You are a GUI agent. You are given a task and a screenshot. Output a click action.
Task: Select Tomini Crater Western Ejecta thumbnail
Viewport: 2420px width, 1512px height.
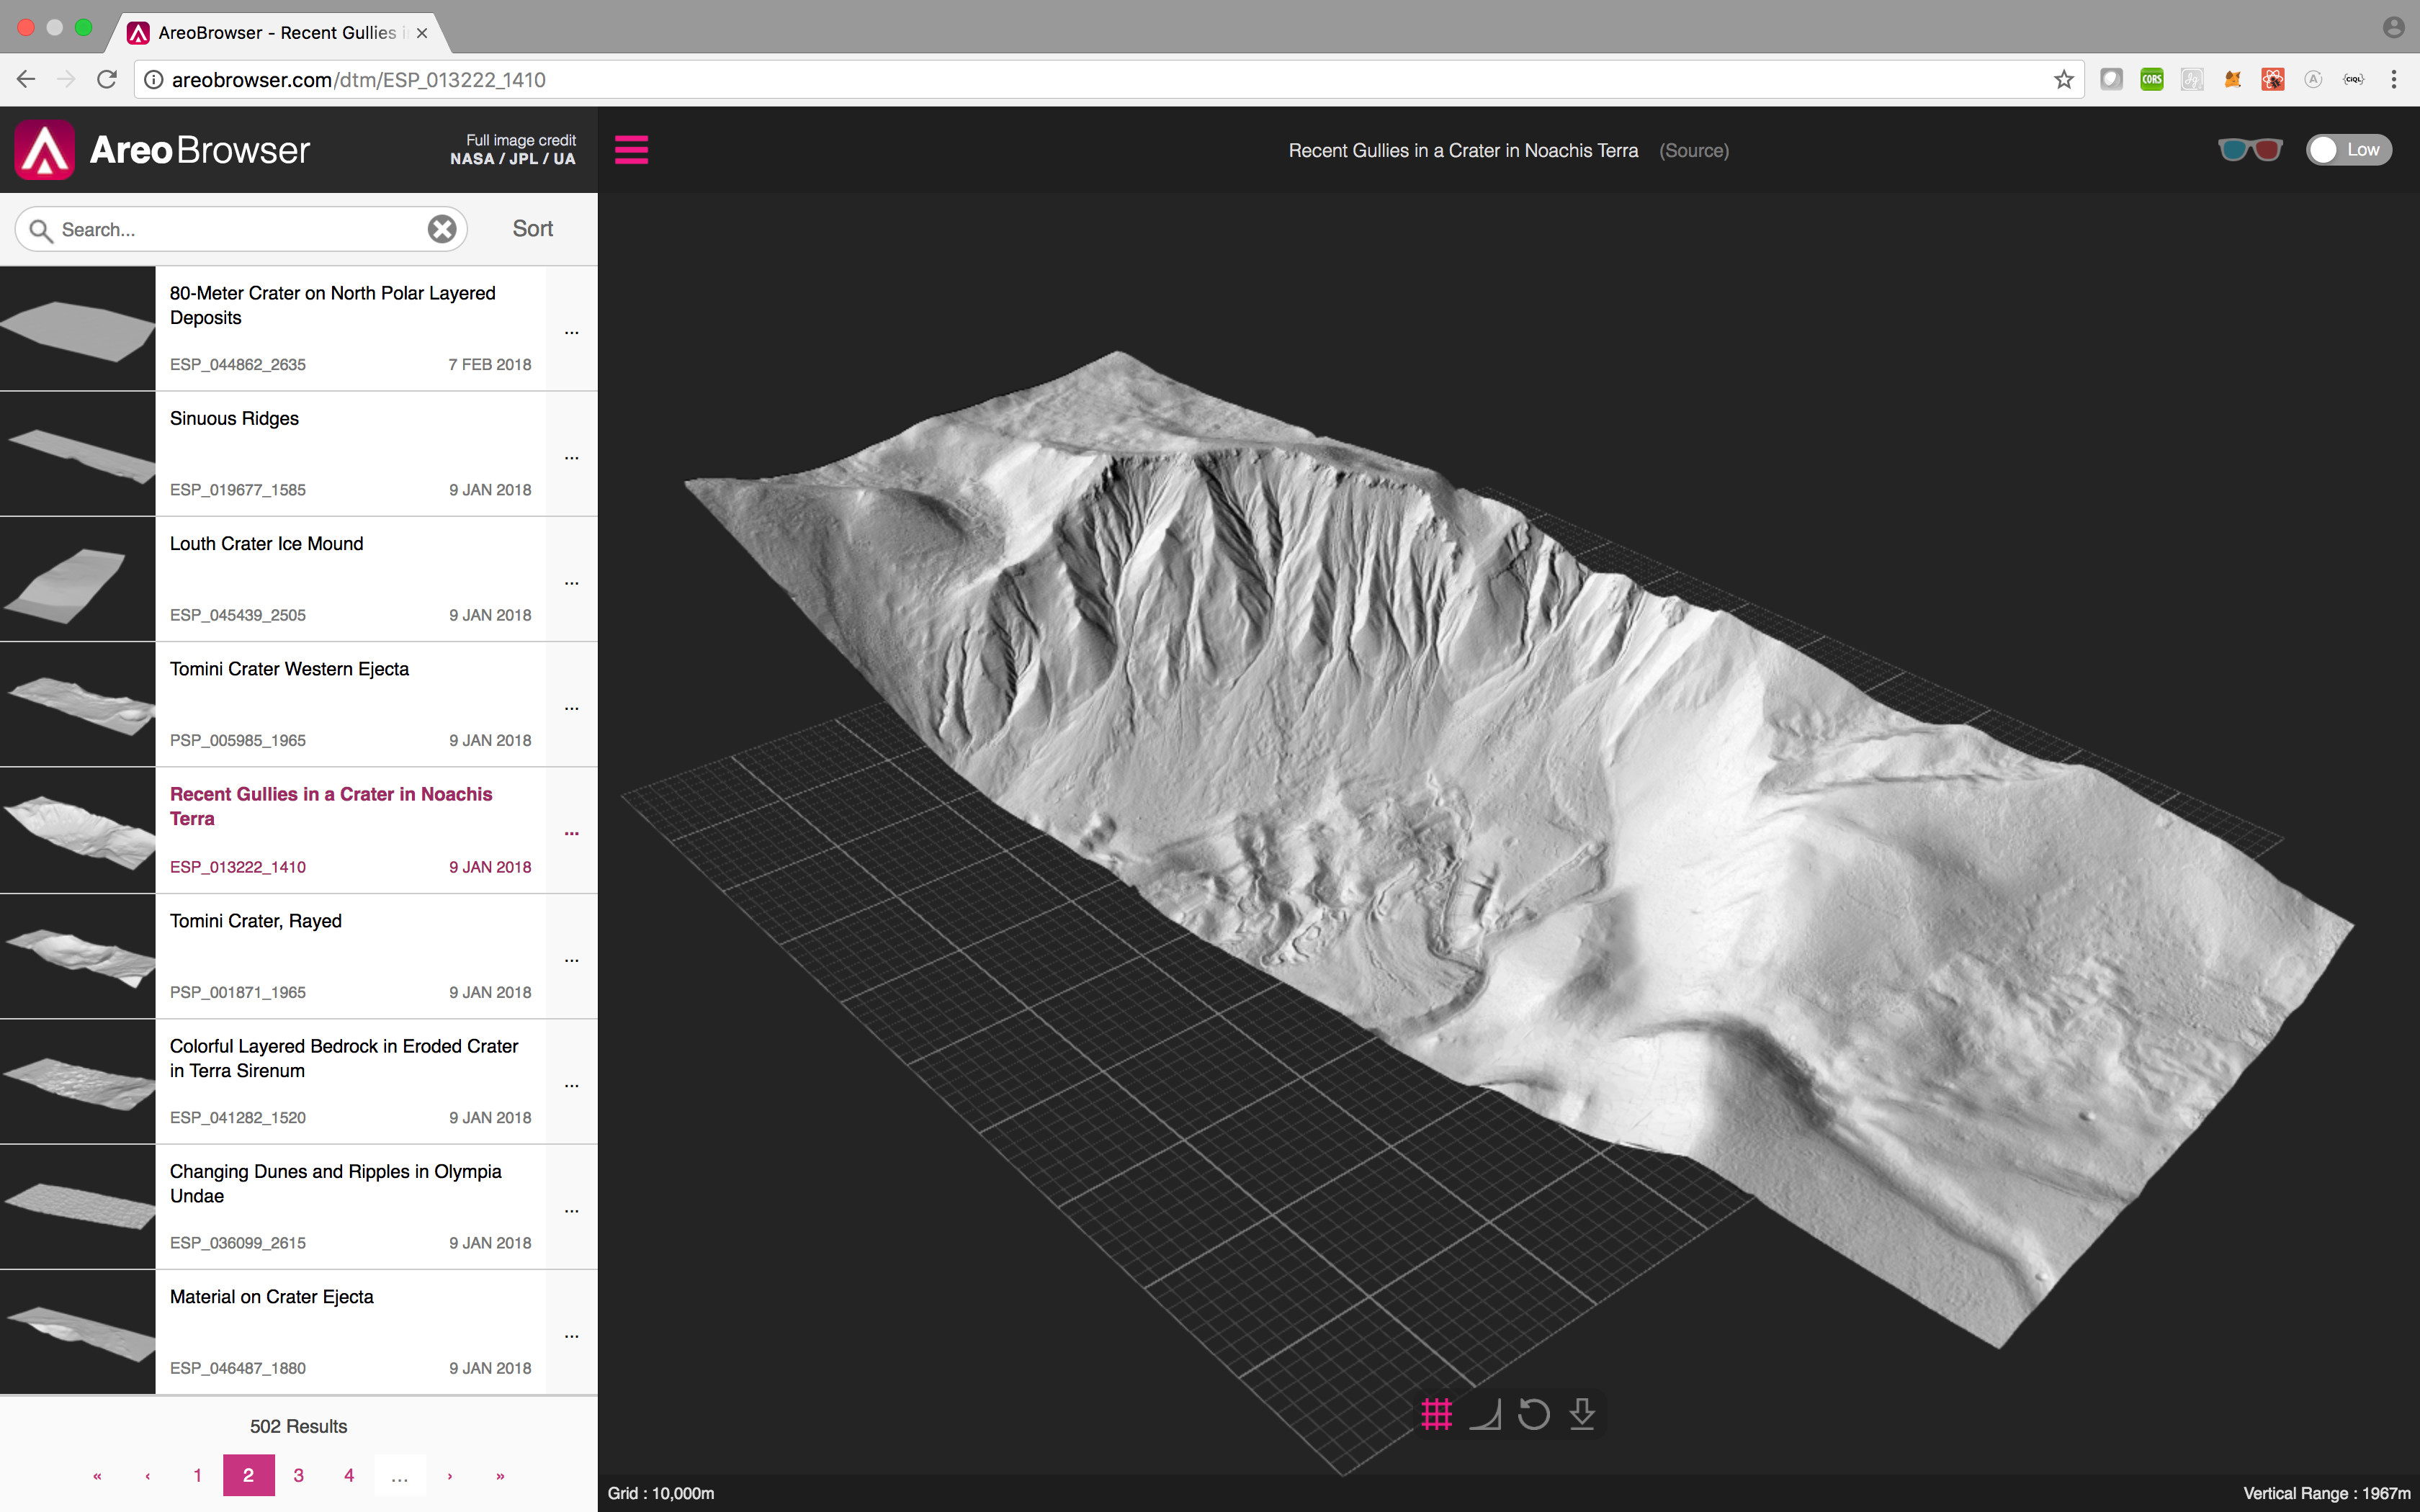pos(78,704)
